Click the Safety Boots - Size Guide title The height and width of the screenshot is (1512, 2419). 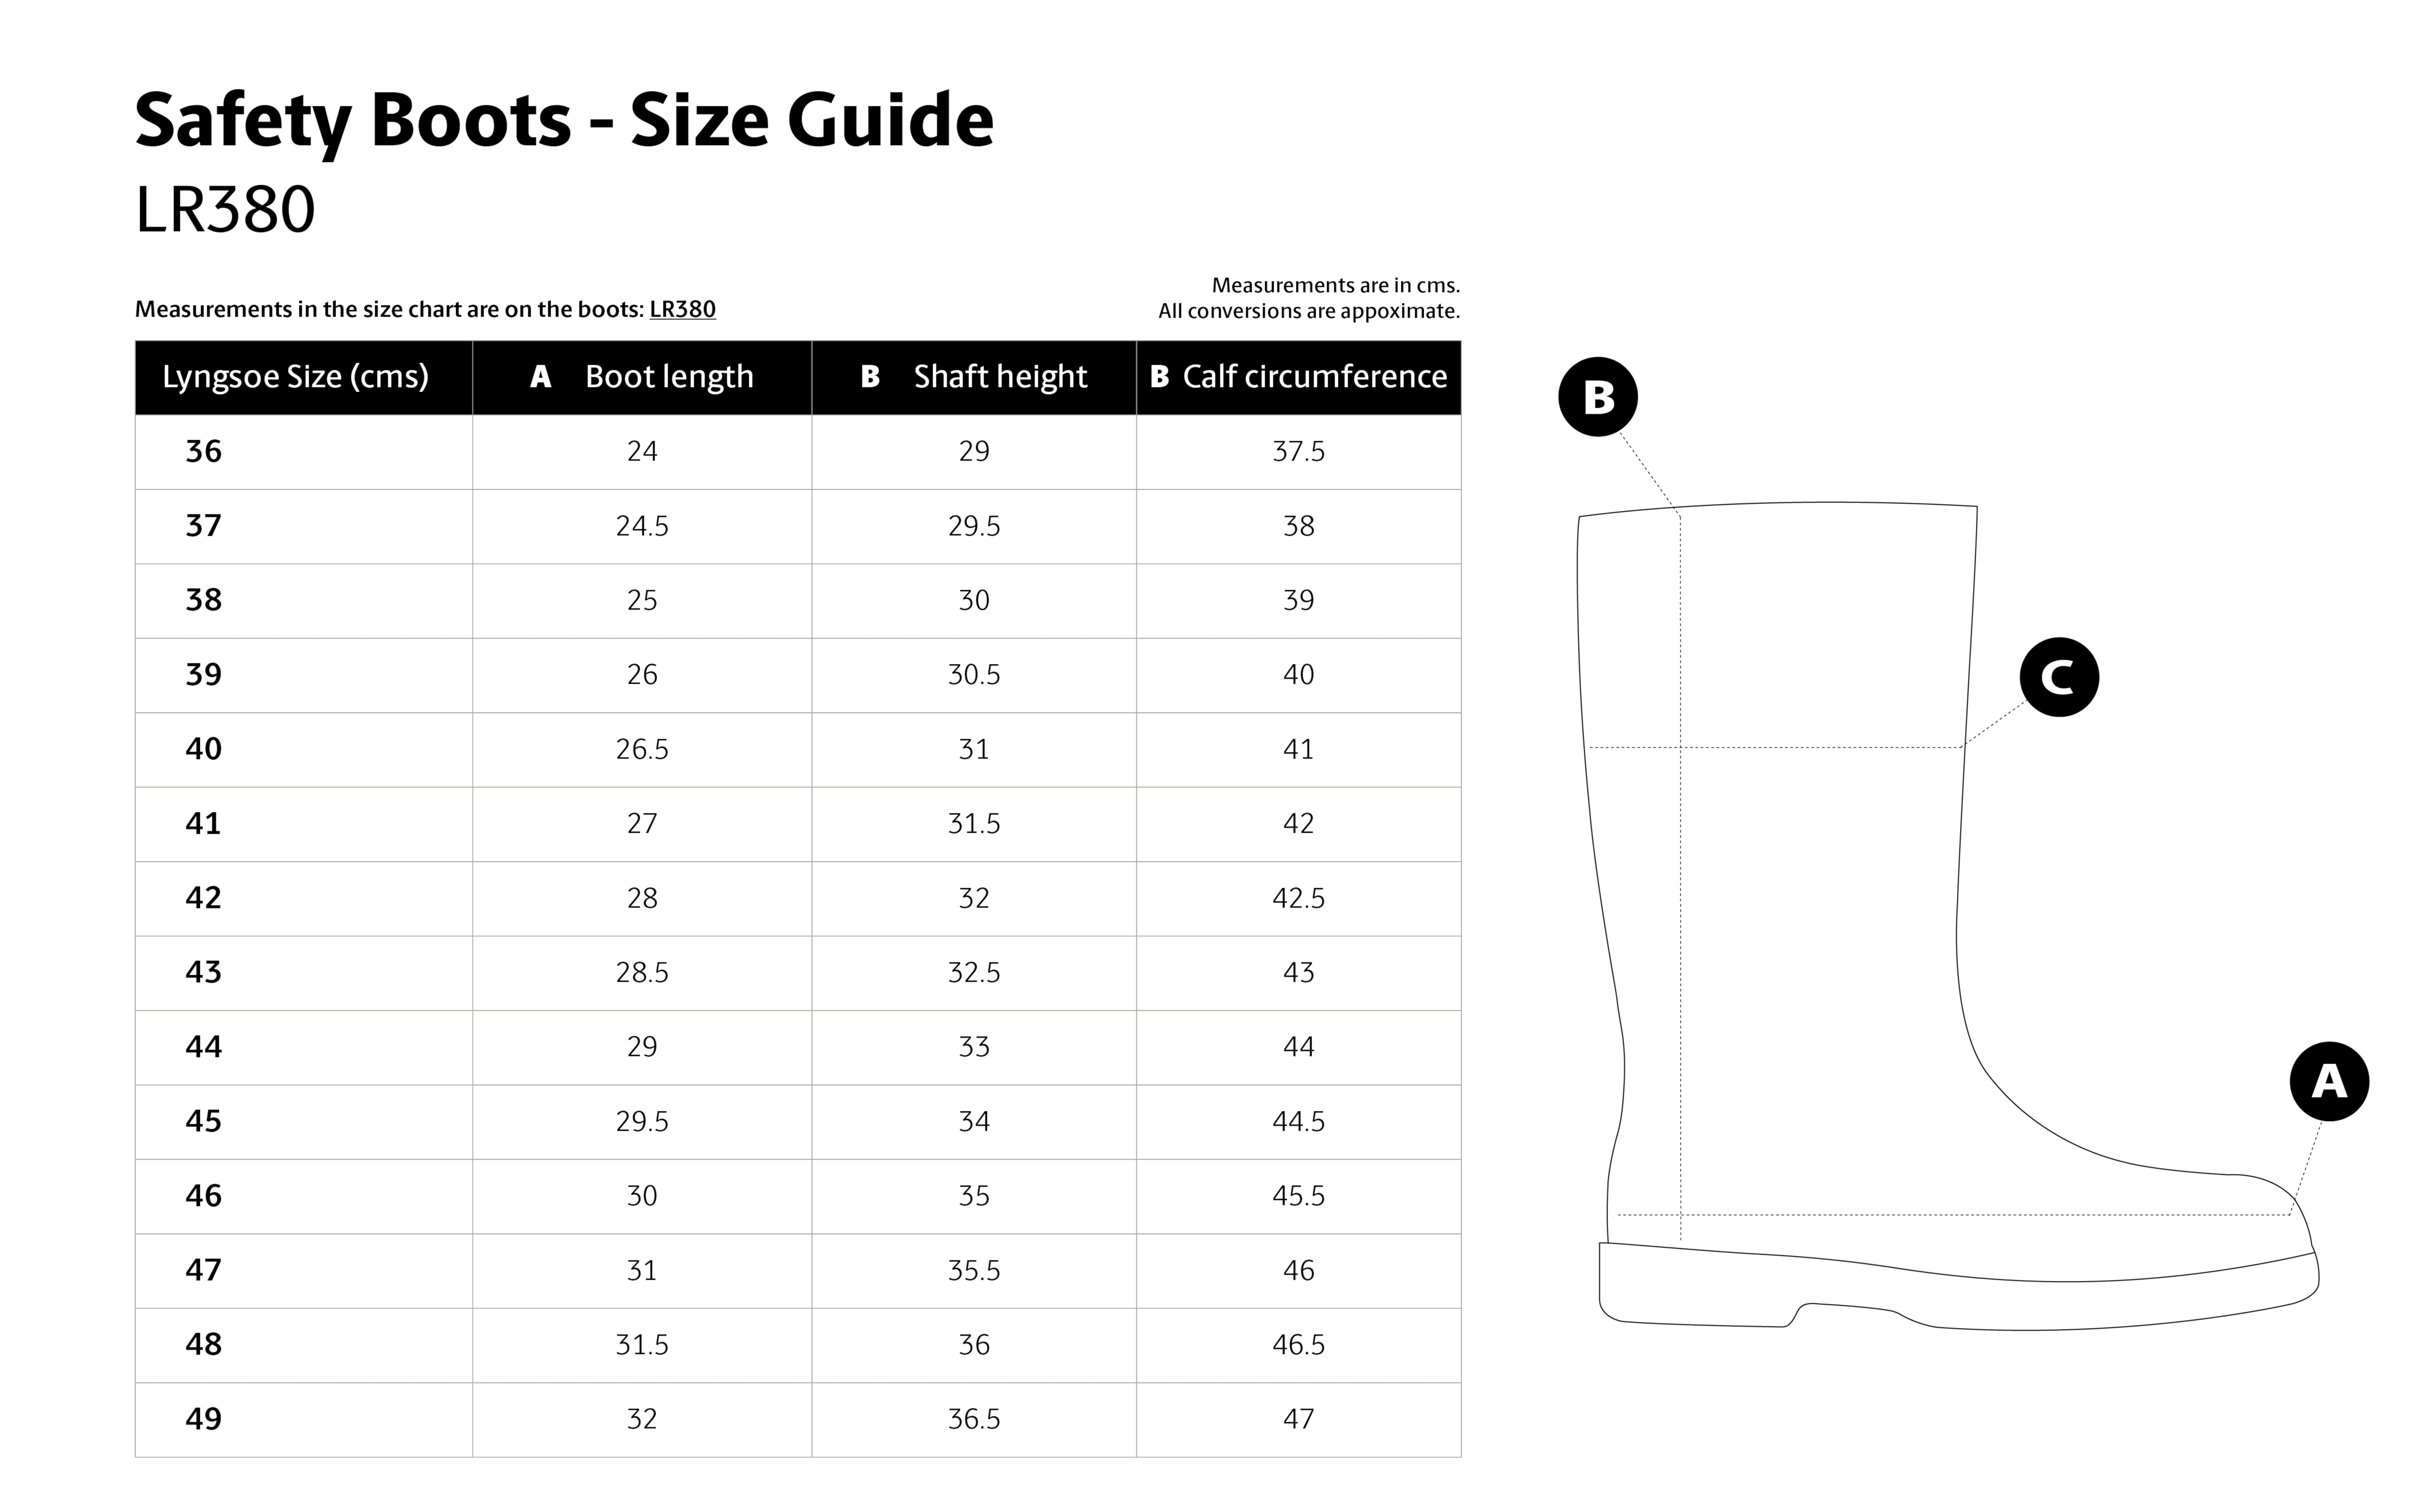point(564,120)
